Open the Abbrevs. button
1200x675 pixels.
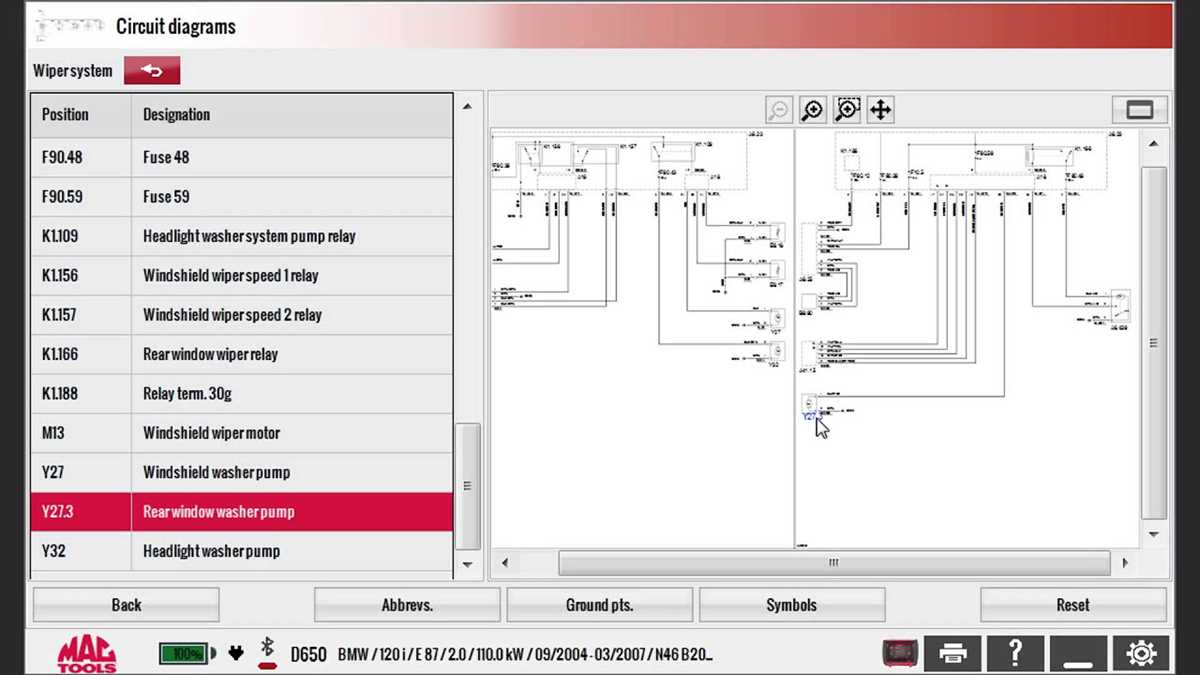click(x=407, y=605)
